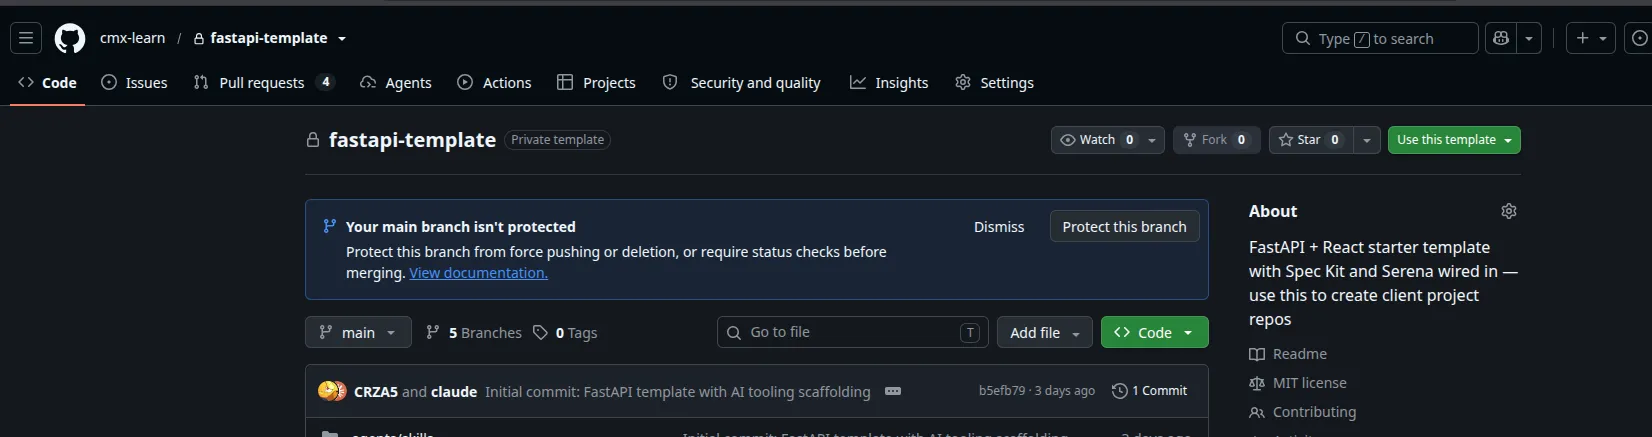
Task: Click the fastapi-template repository title
Action: click(412, 140)
